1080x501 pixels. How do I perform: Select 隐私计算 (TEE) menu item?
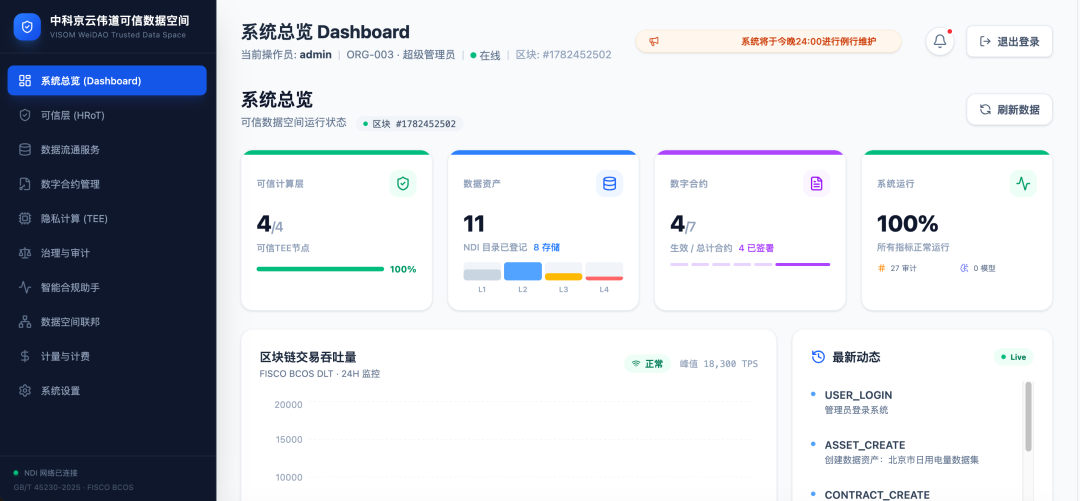coord(107,218)
